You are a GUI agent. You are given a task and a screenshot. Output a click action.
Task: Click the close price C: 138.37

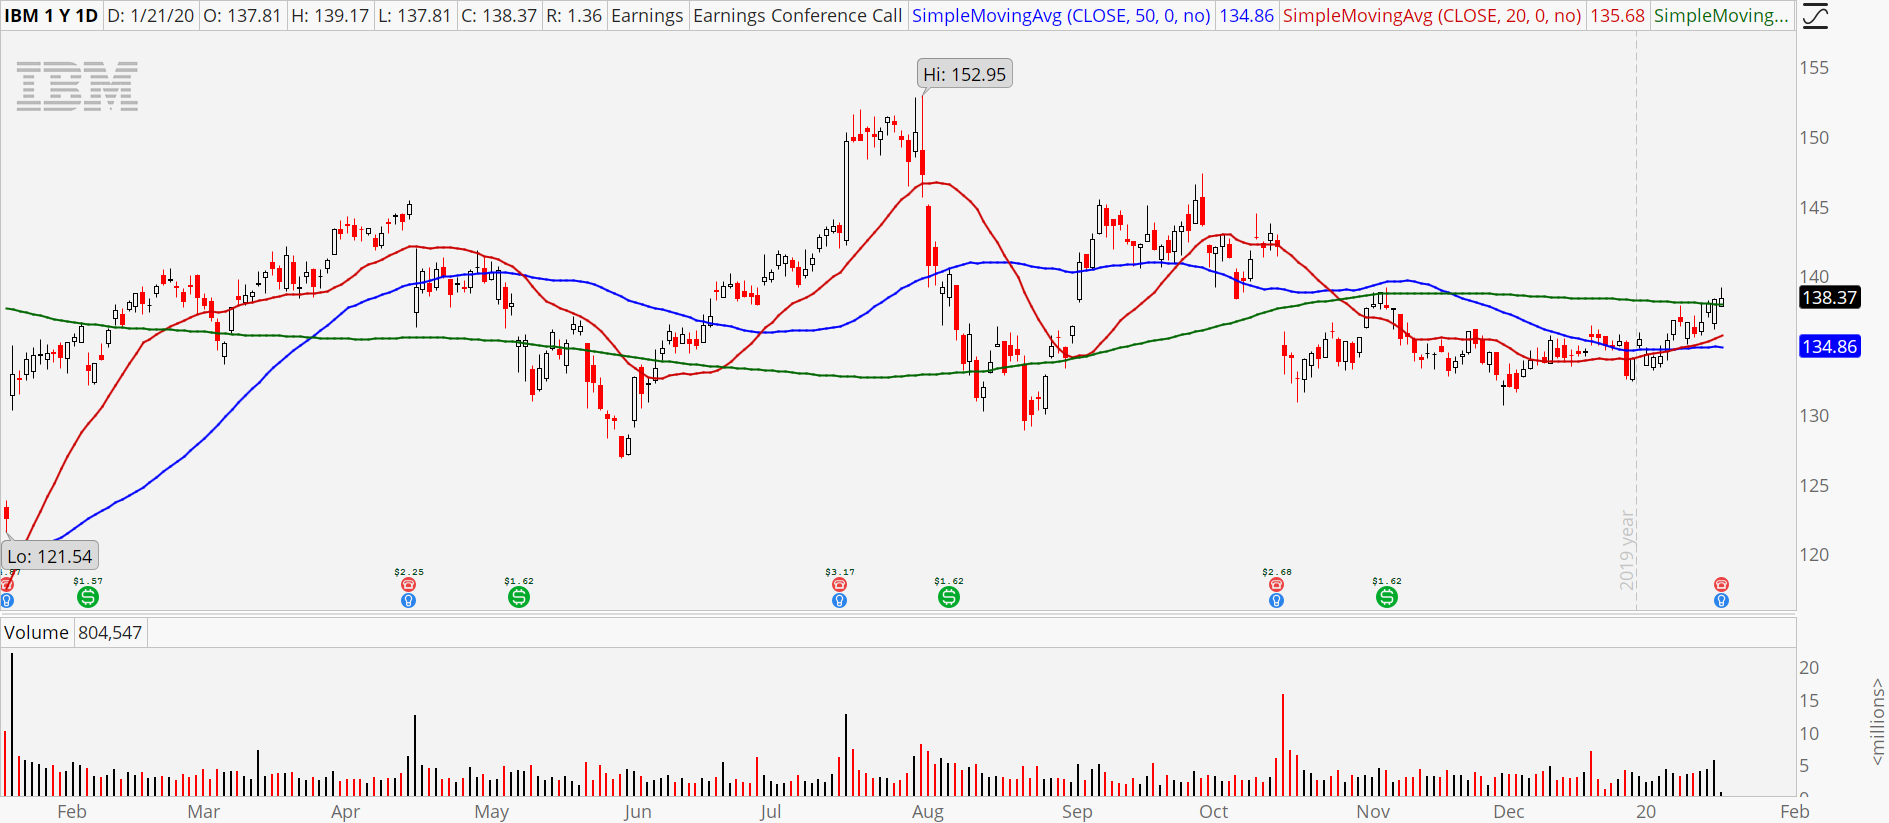tap(499, 16)
